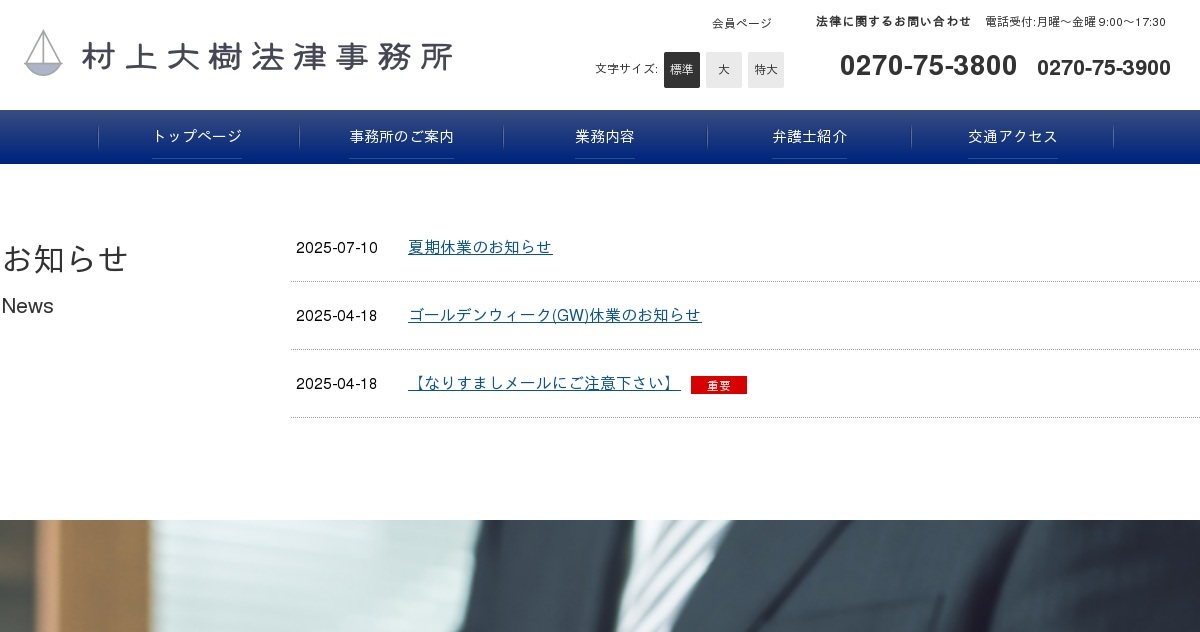The image size is (1200, 632).
Task: Open 事務所のご案内 office information page
Action: coord(400,136)
